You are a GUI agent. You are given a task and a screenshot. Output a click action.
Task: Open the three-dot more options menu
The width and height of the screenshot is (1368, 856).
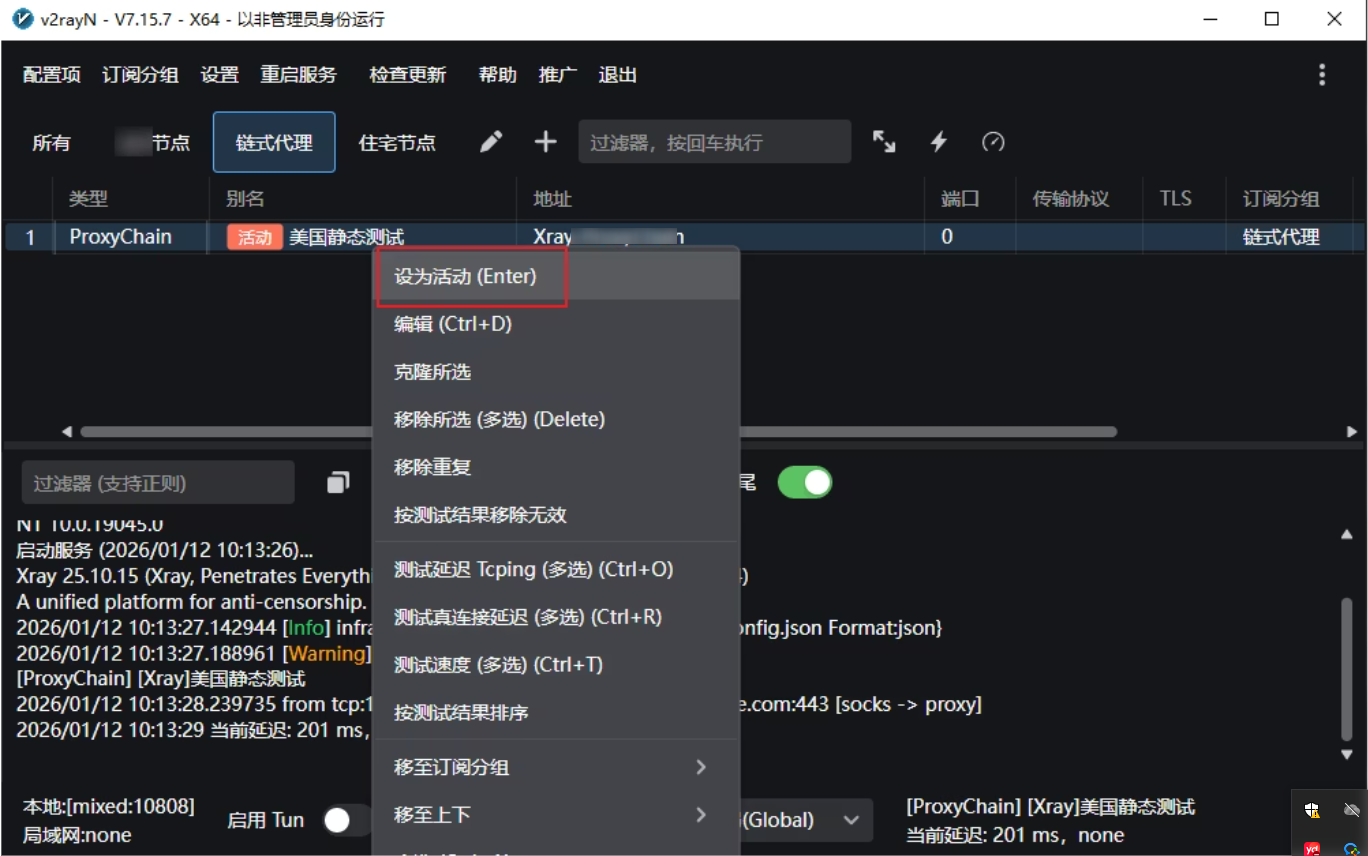(1322, 75)
